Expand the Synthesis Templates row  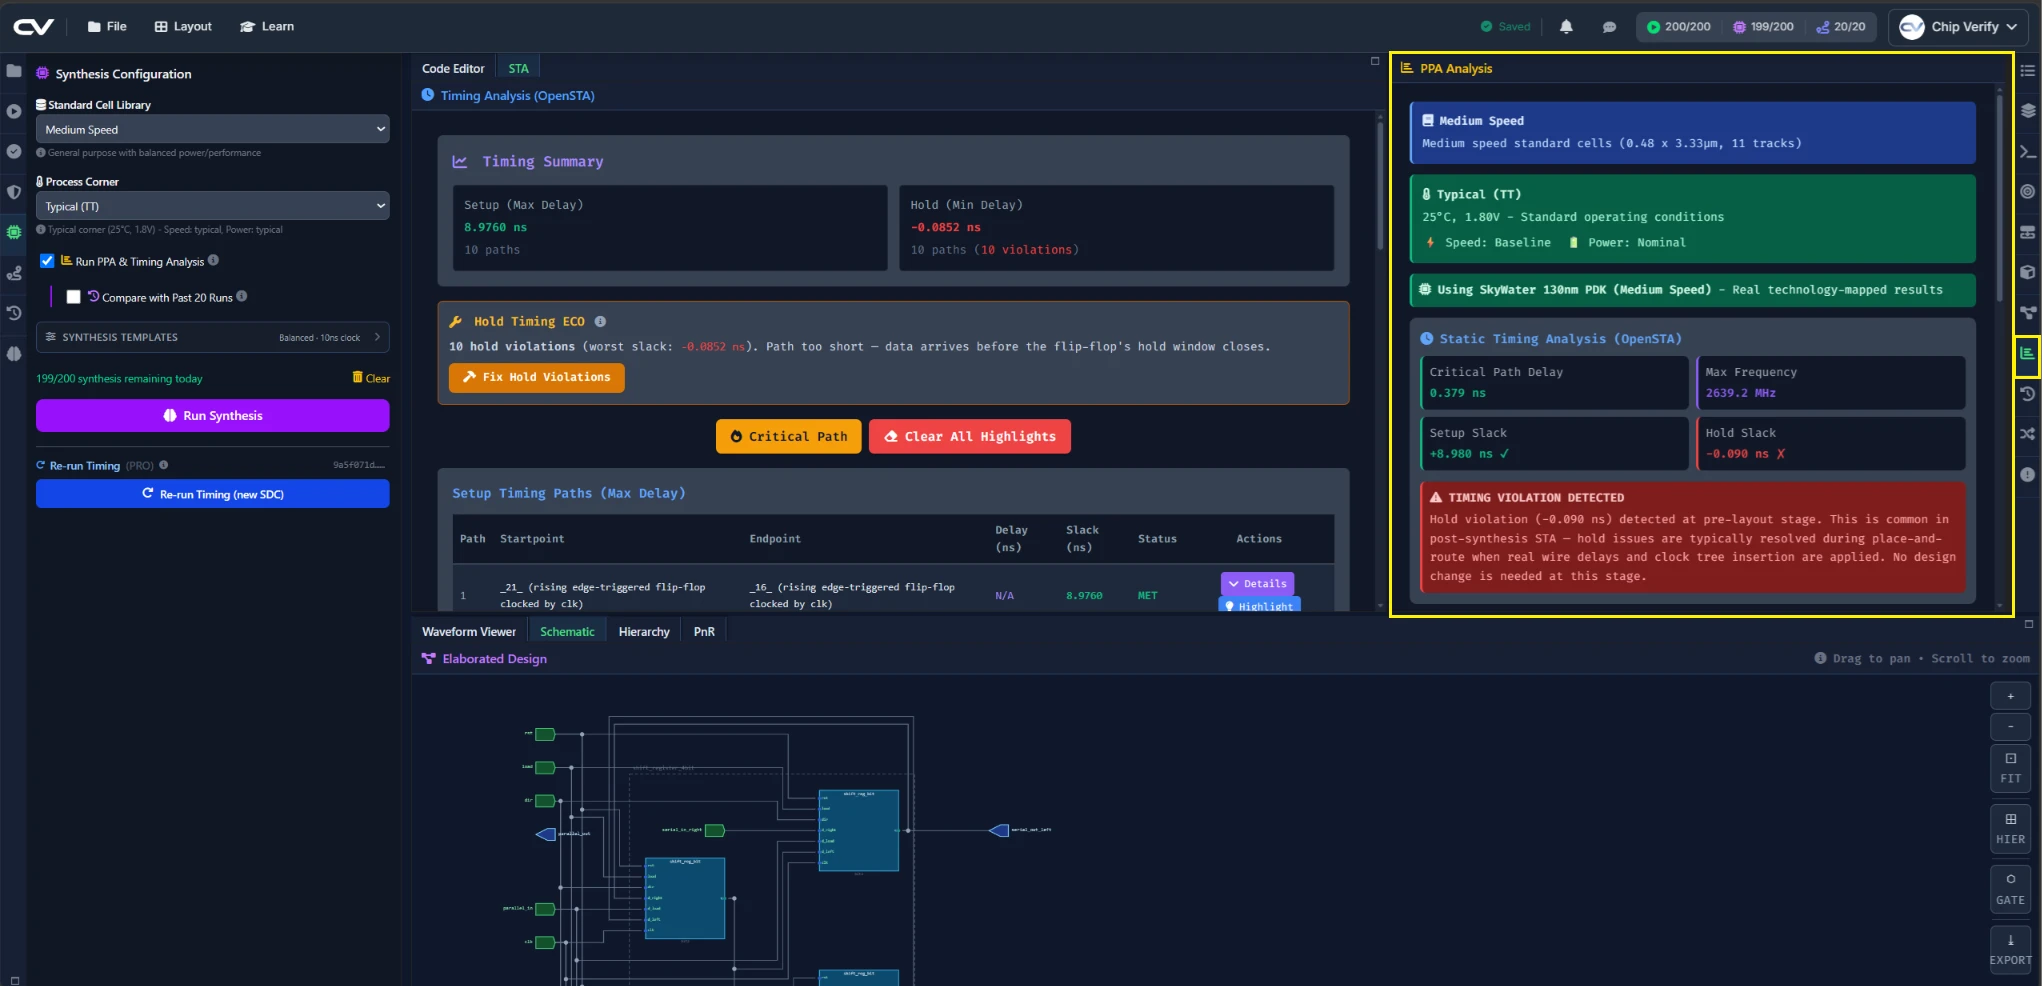213,337
